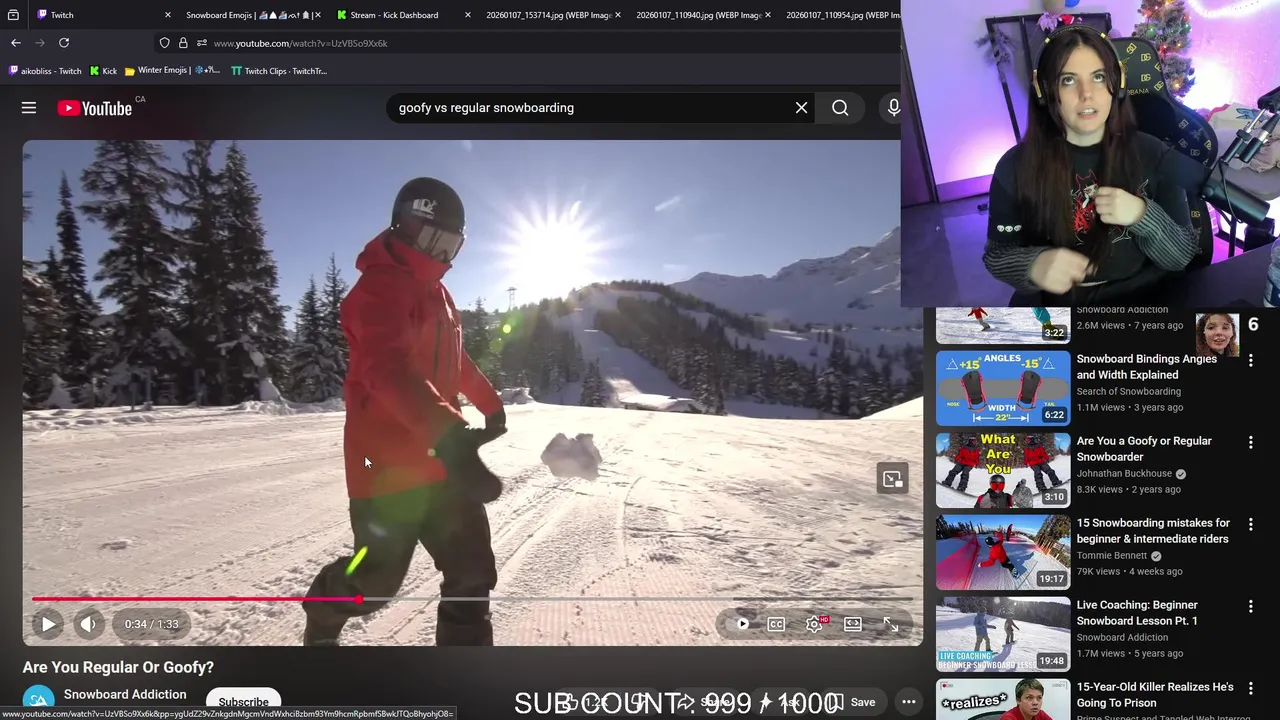
Task: Open options for 15-Year-Old Killer video
Action: (x=1250, y=688)
